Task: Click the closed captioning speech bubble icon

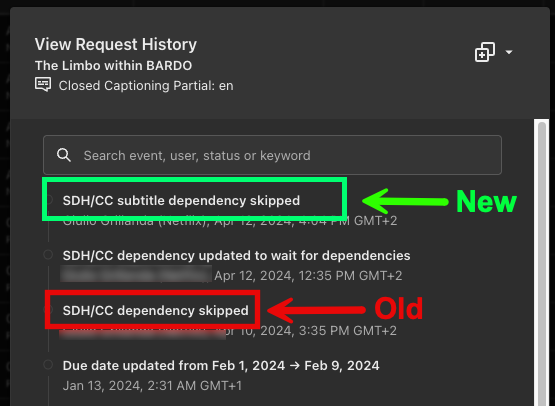Action: (43, 85)
